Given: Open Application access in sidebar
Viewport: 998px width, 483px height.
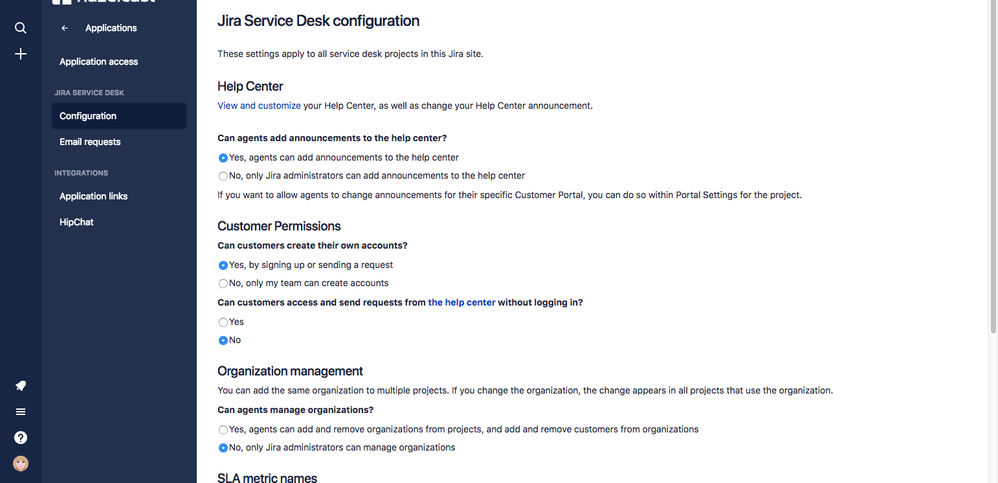Looking at the screenshot, I should [x=99, y=62].
